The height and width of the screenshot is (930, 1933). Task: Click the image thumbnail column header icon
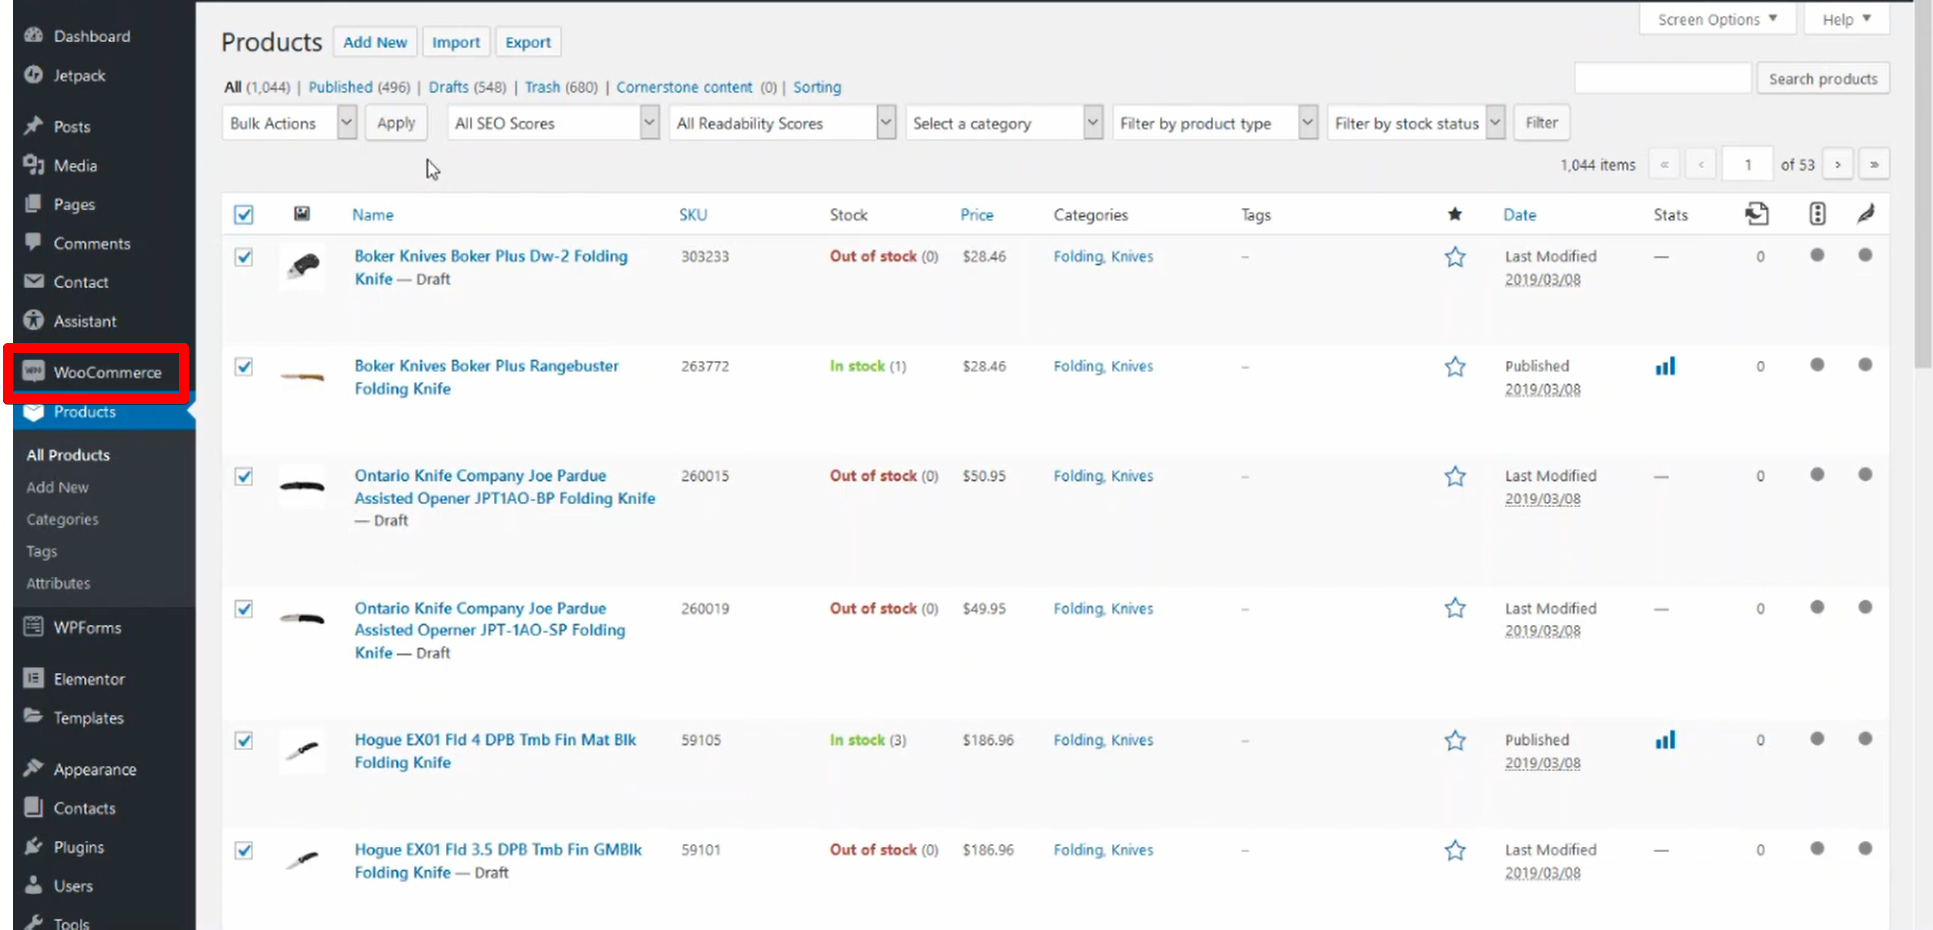(x=301, y=214)
